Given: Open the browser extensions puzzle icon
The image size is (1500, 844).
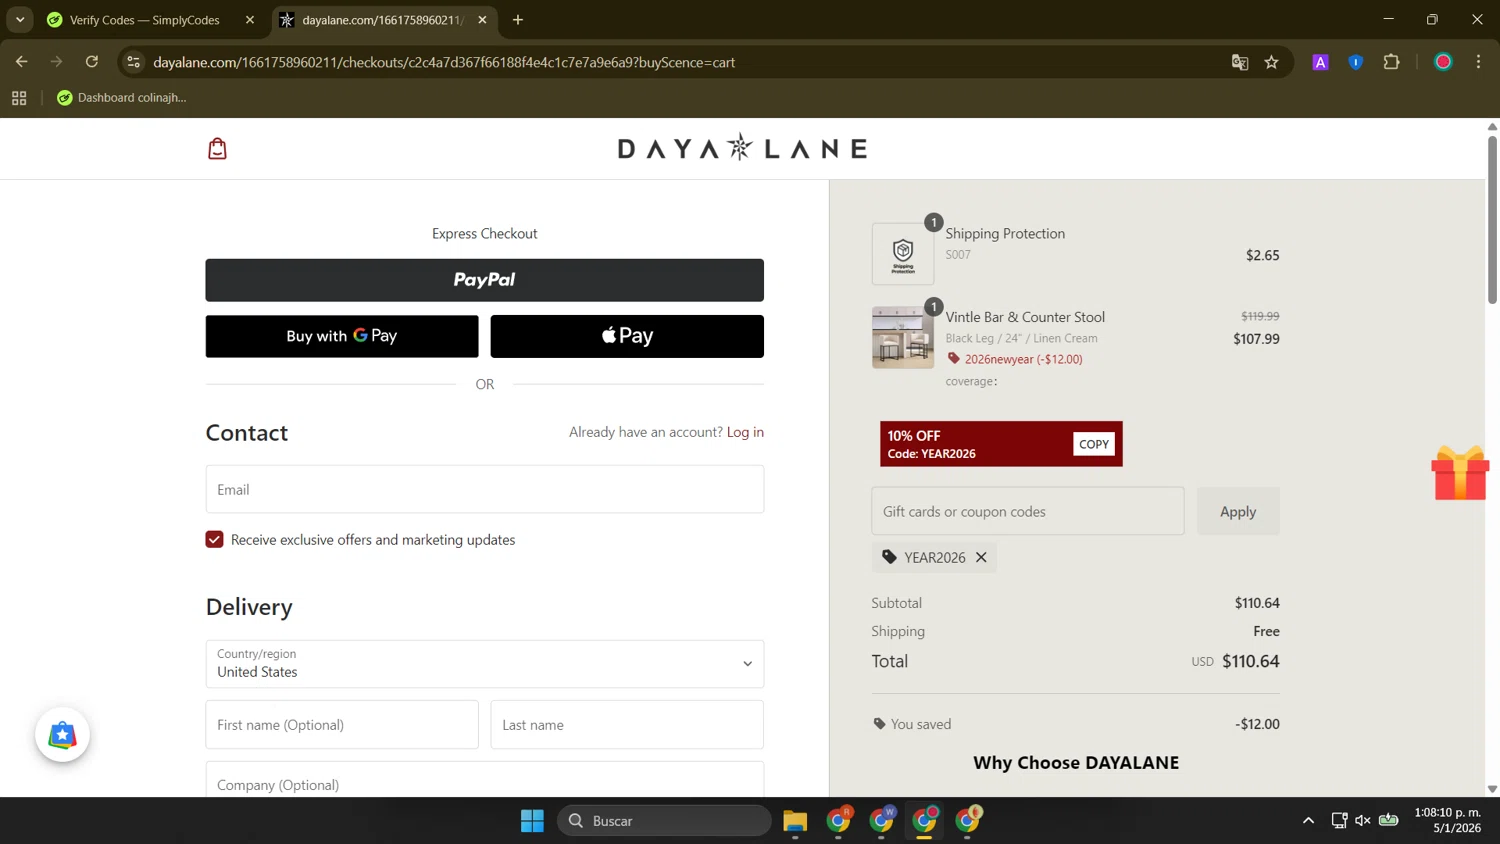Looking at the screenshot, I should click(1391, 62).
